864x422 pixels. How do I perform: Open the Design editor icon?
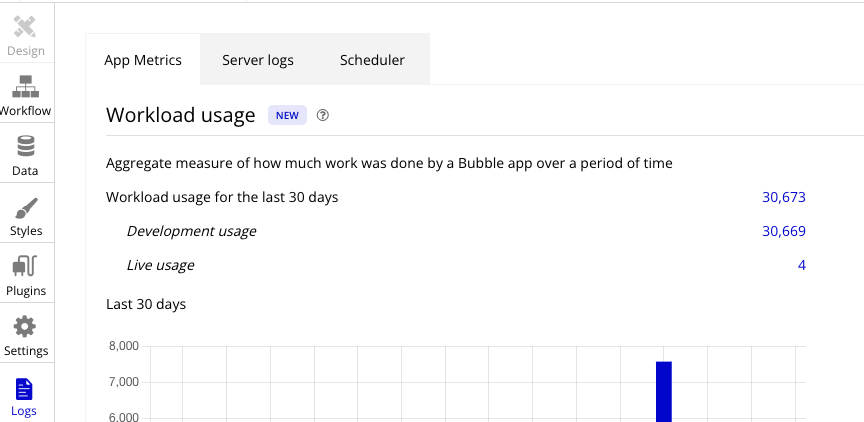(x=25, y=27)
